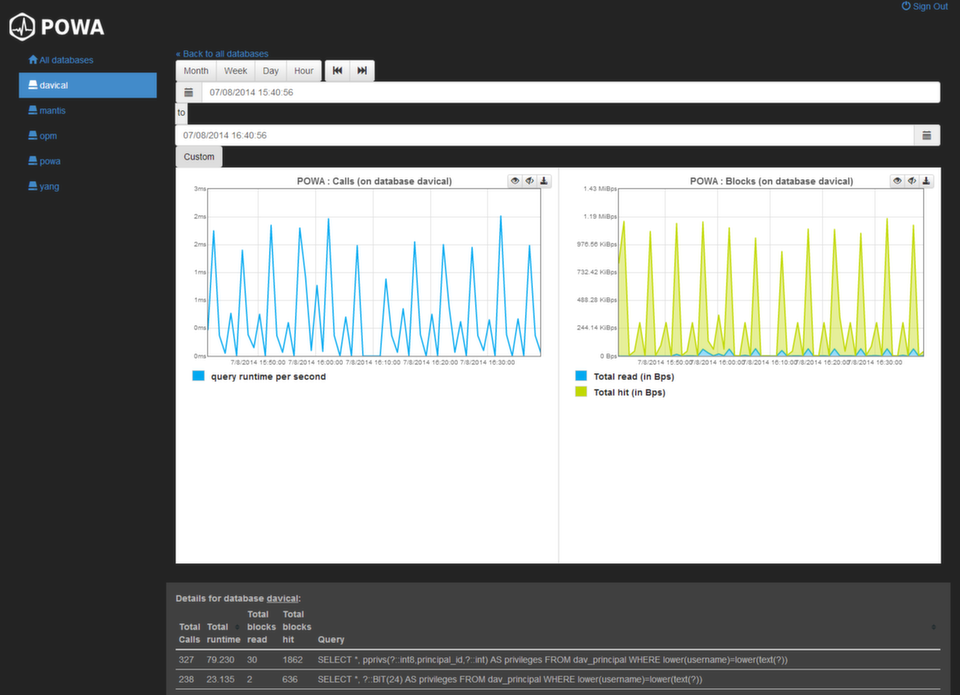Click the 'query runtime per second' legend label
The image size is (960, 695).
(x=268, y=377)
